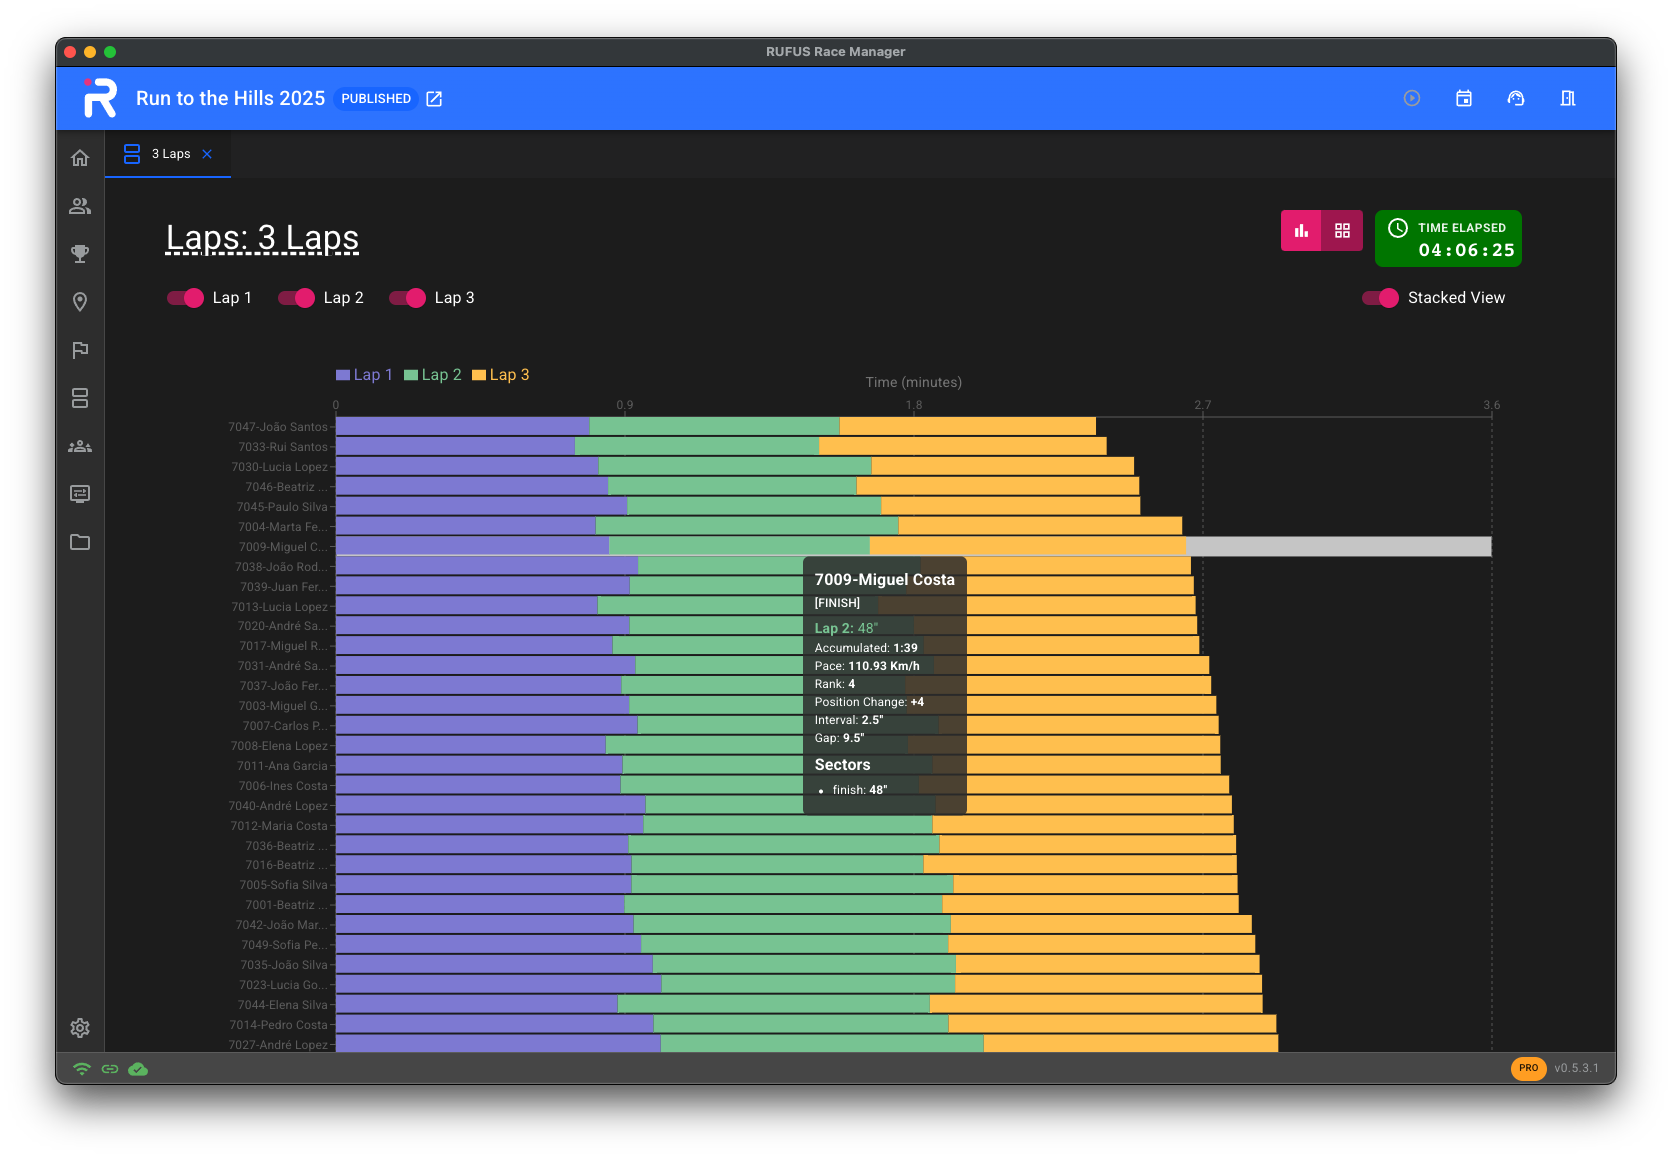This screenshot has width=1672, height=1158.
Task: Open the location pin icon in sidebar
Action: pos(80,302)
